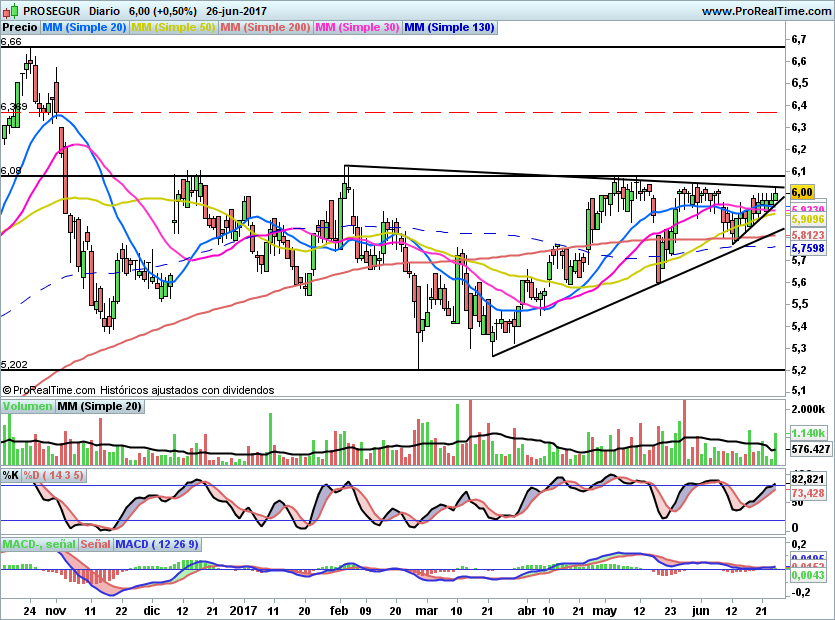Click the 576.427 volume average tag
Image resolution: width=835 pixels, height=620 pixels.
point(811,449)
